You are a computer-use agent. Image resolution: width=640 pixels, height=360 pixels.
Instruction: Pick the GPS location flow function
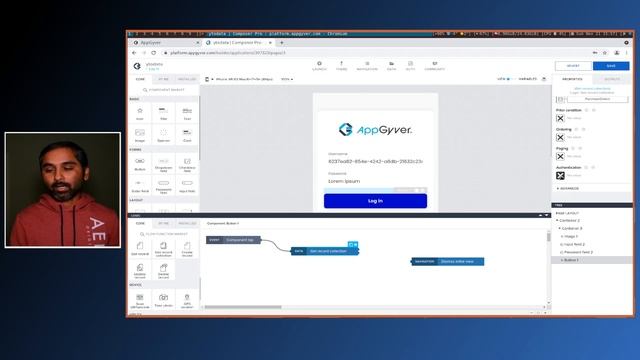tap(187, 300)
